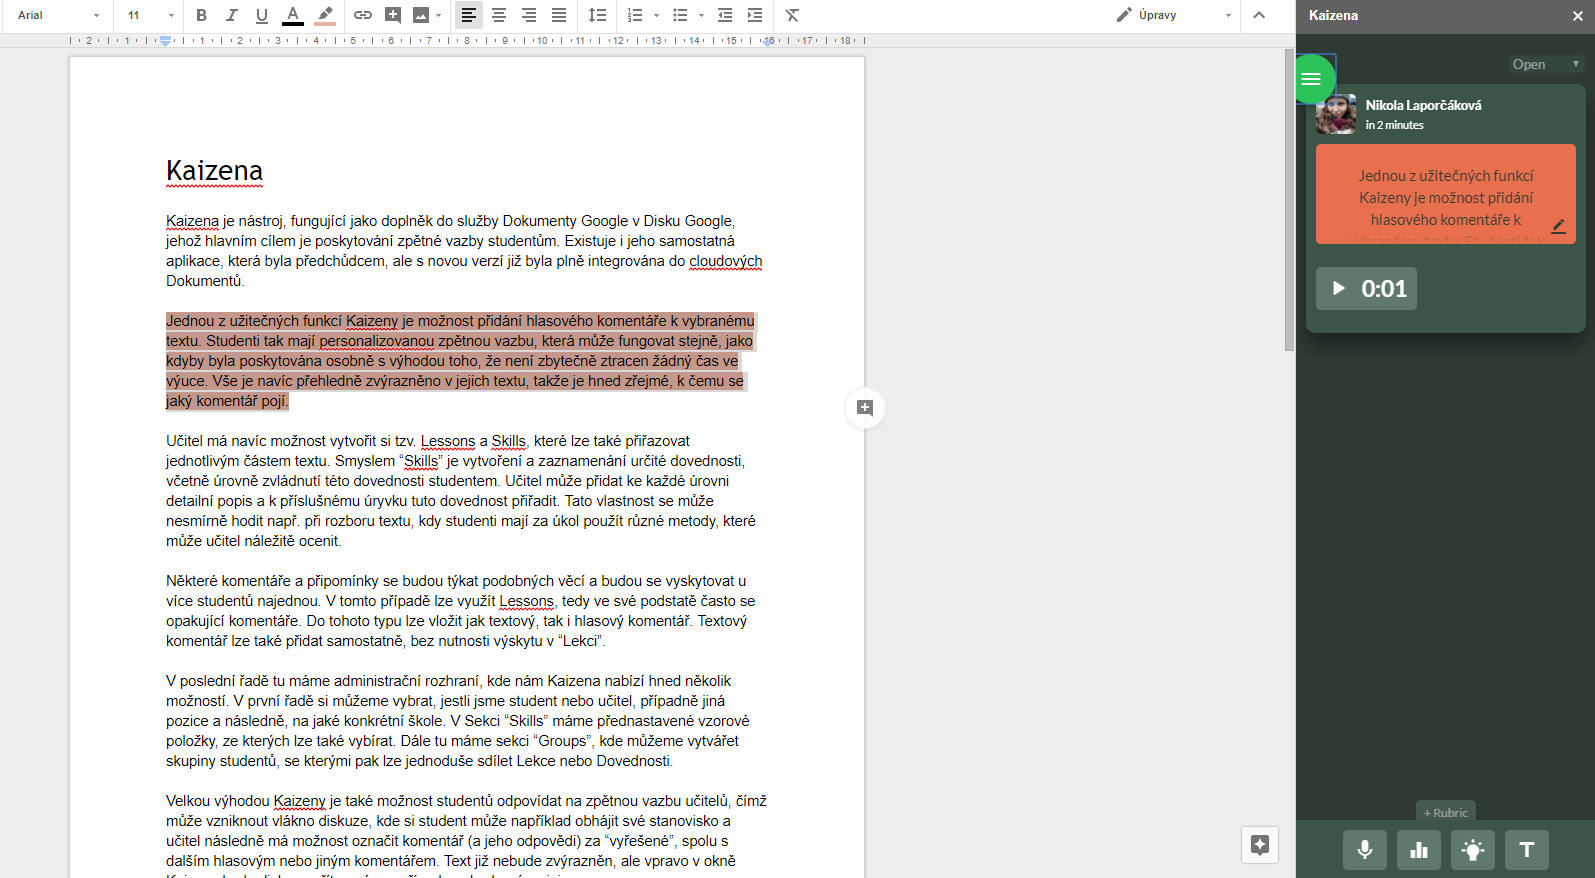Justify the text
The height and width of the screenshot is (878, 1595).
559,15
